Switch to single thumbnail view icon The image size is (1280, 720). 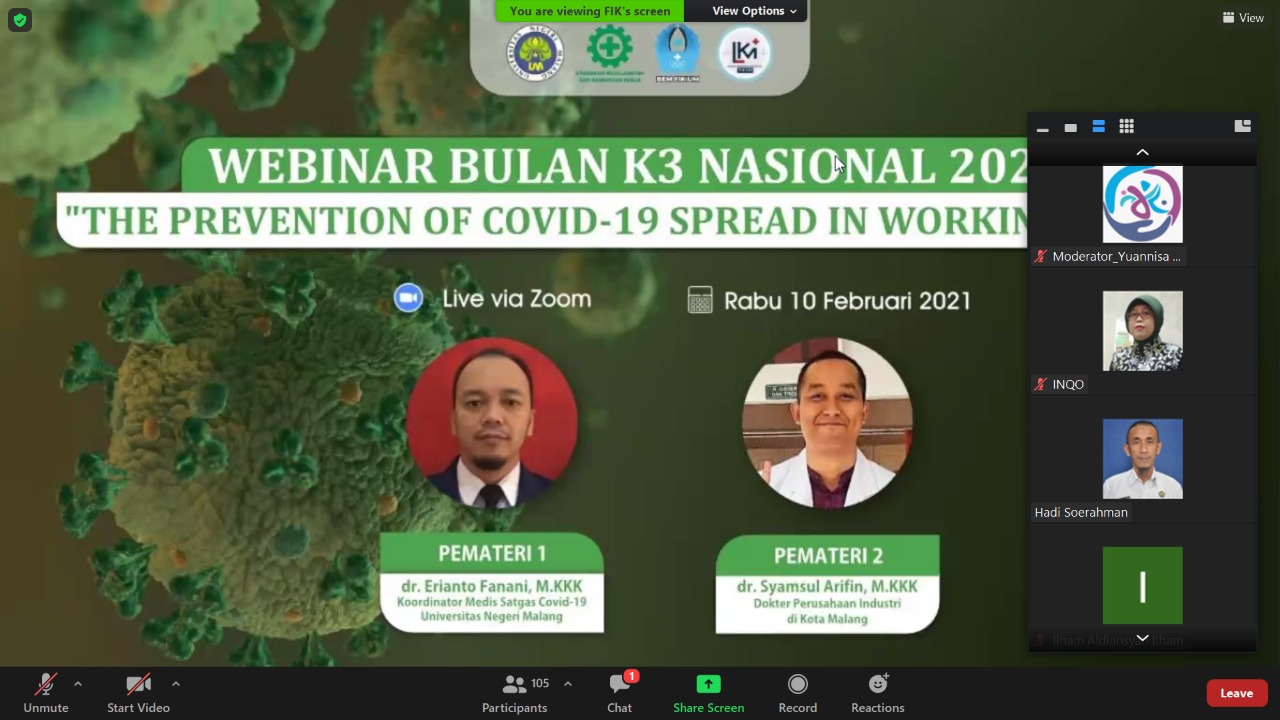pos(1070,127)
